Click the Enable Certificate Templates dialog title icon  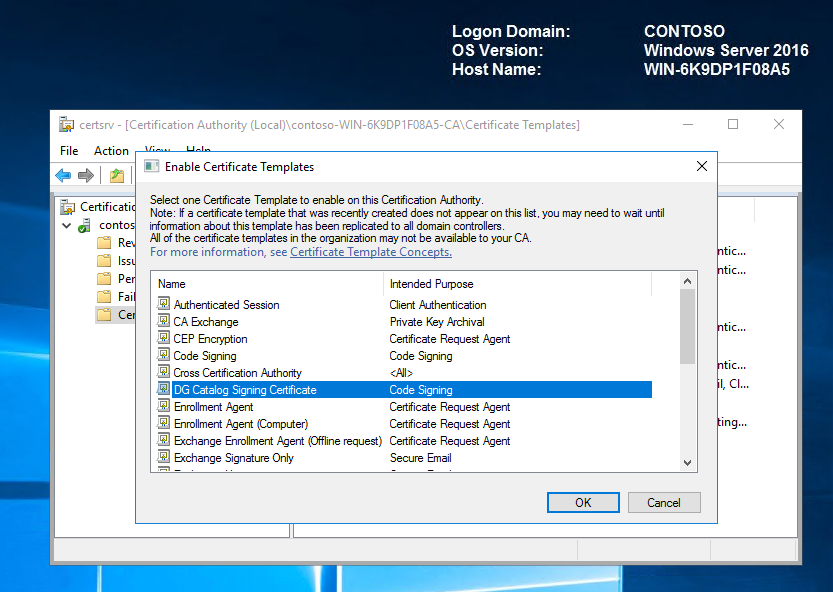tap(151, 166)
